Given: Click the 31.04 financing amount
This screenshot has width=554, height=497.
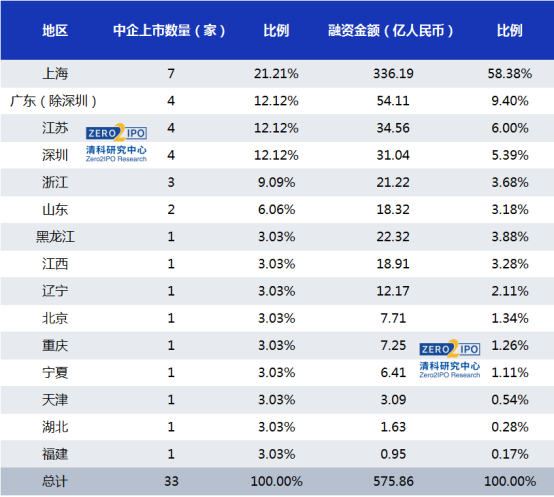Looking at the screenshot, I should [393, 155].
